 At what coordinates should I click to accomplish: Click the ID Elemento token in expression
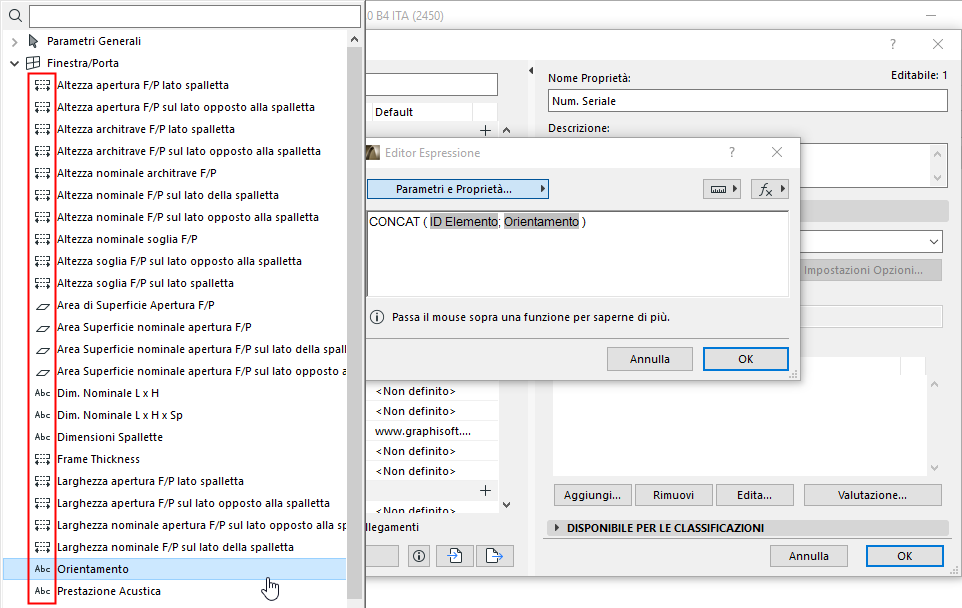click(464, 221)
